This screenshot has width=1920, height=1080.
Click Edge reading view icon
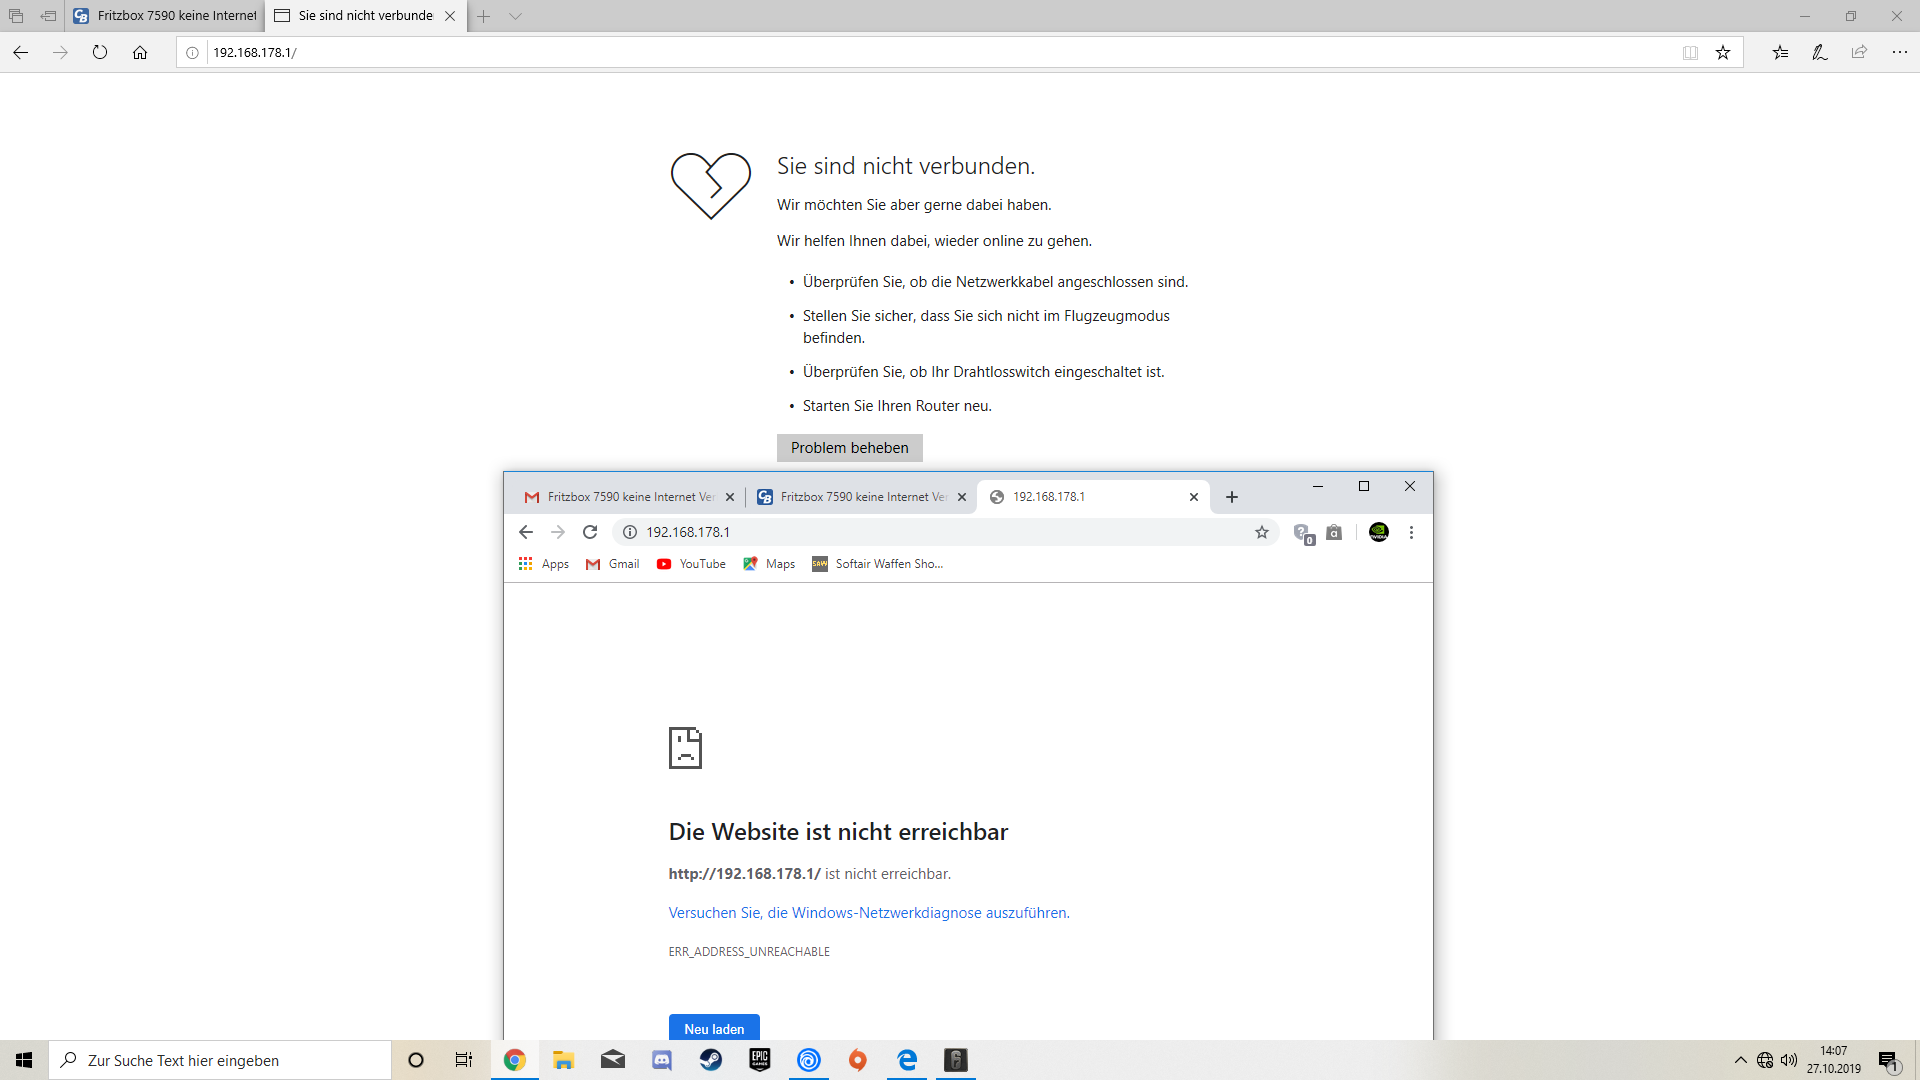click(1690, 53)
